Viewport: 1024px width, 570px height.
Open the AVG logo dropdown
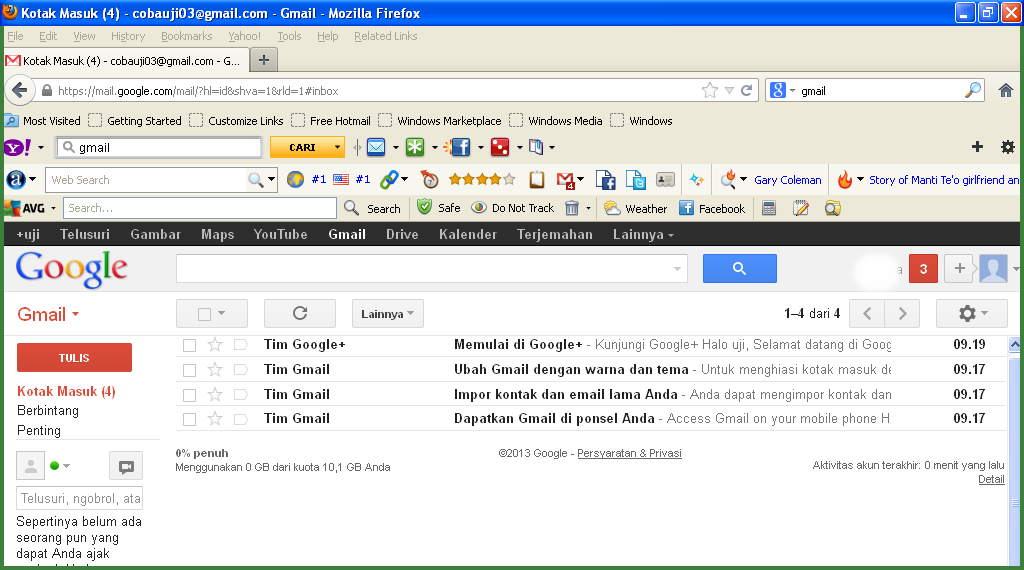point(54,208)
